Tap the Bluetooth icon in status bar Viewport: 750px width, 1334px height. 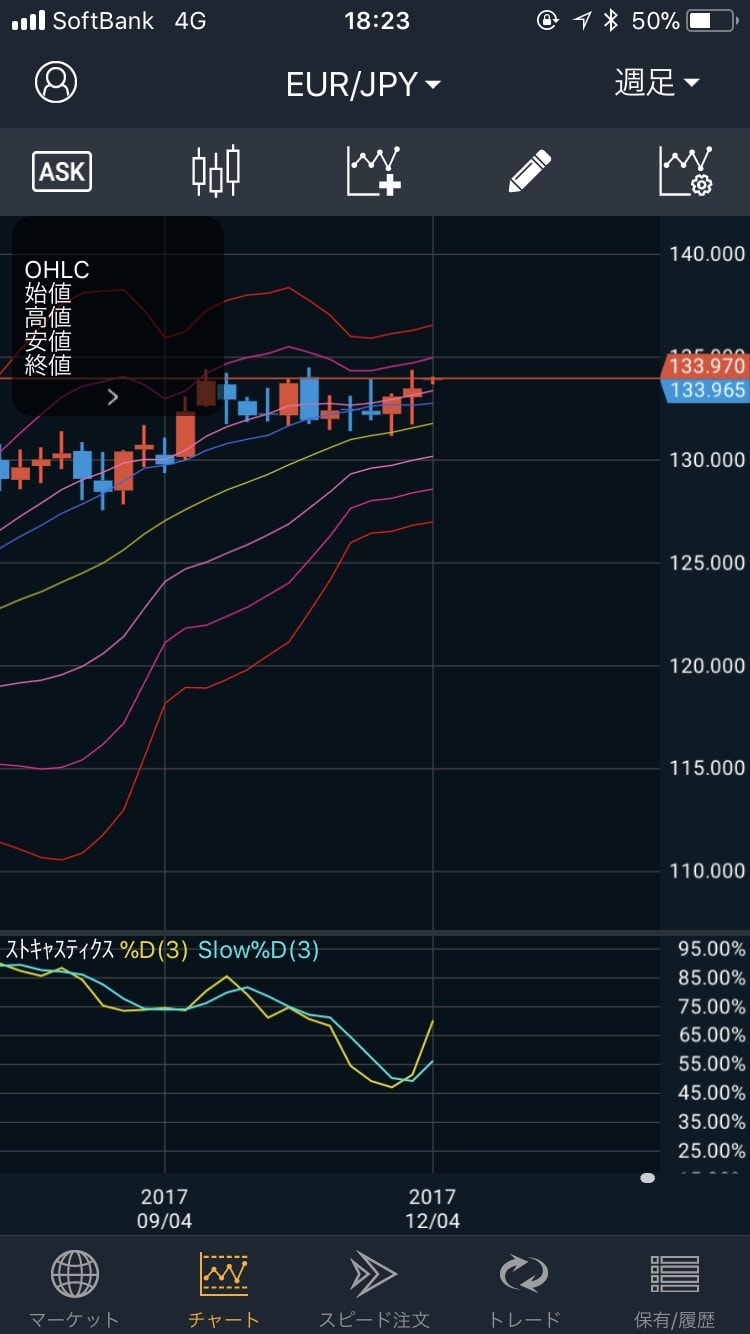click(612, 21)
